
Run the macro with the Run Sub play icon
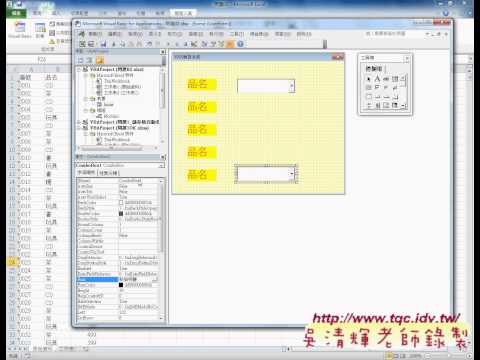point(168,44)
